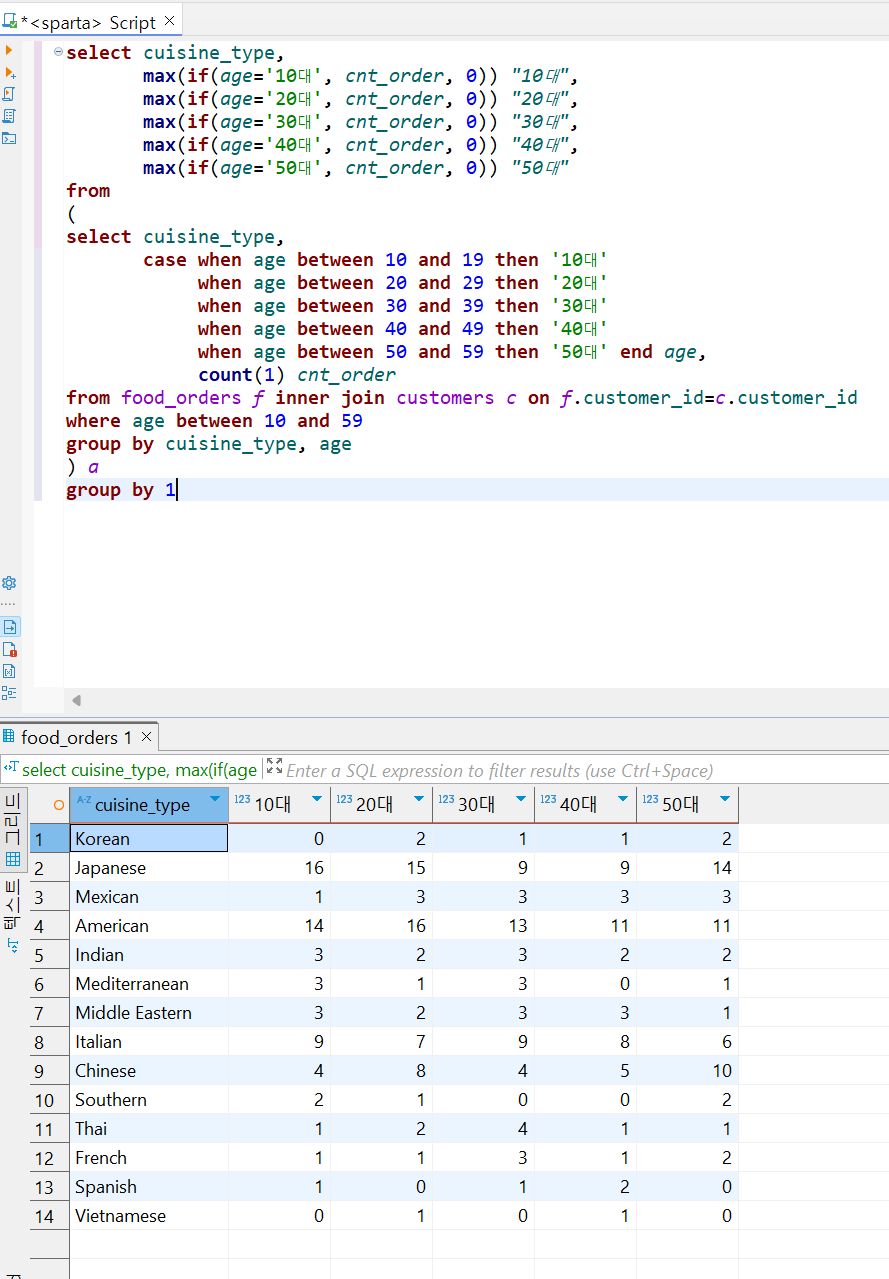Execute the full SQL script
Image resolution: width=889 pixels, height=1279 pixels.
point(10,94)
